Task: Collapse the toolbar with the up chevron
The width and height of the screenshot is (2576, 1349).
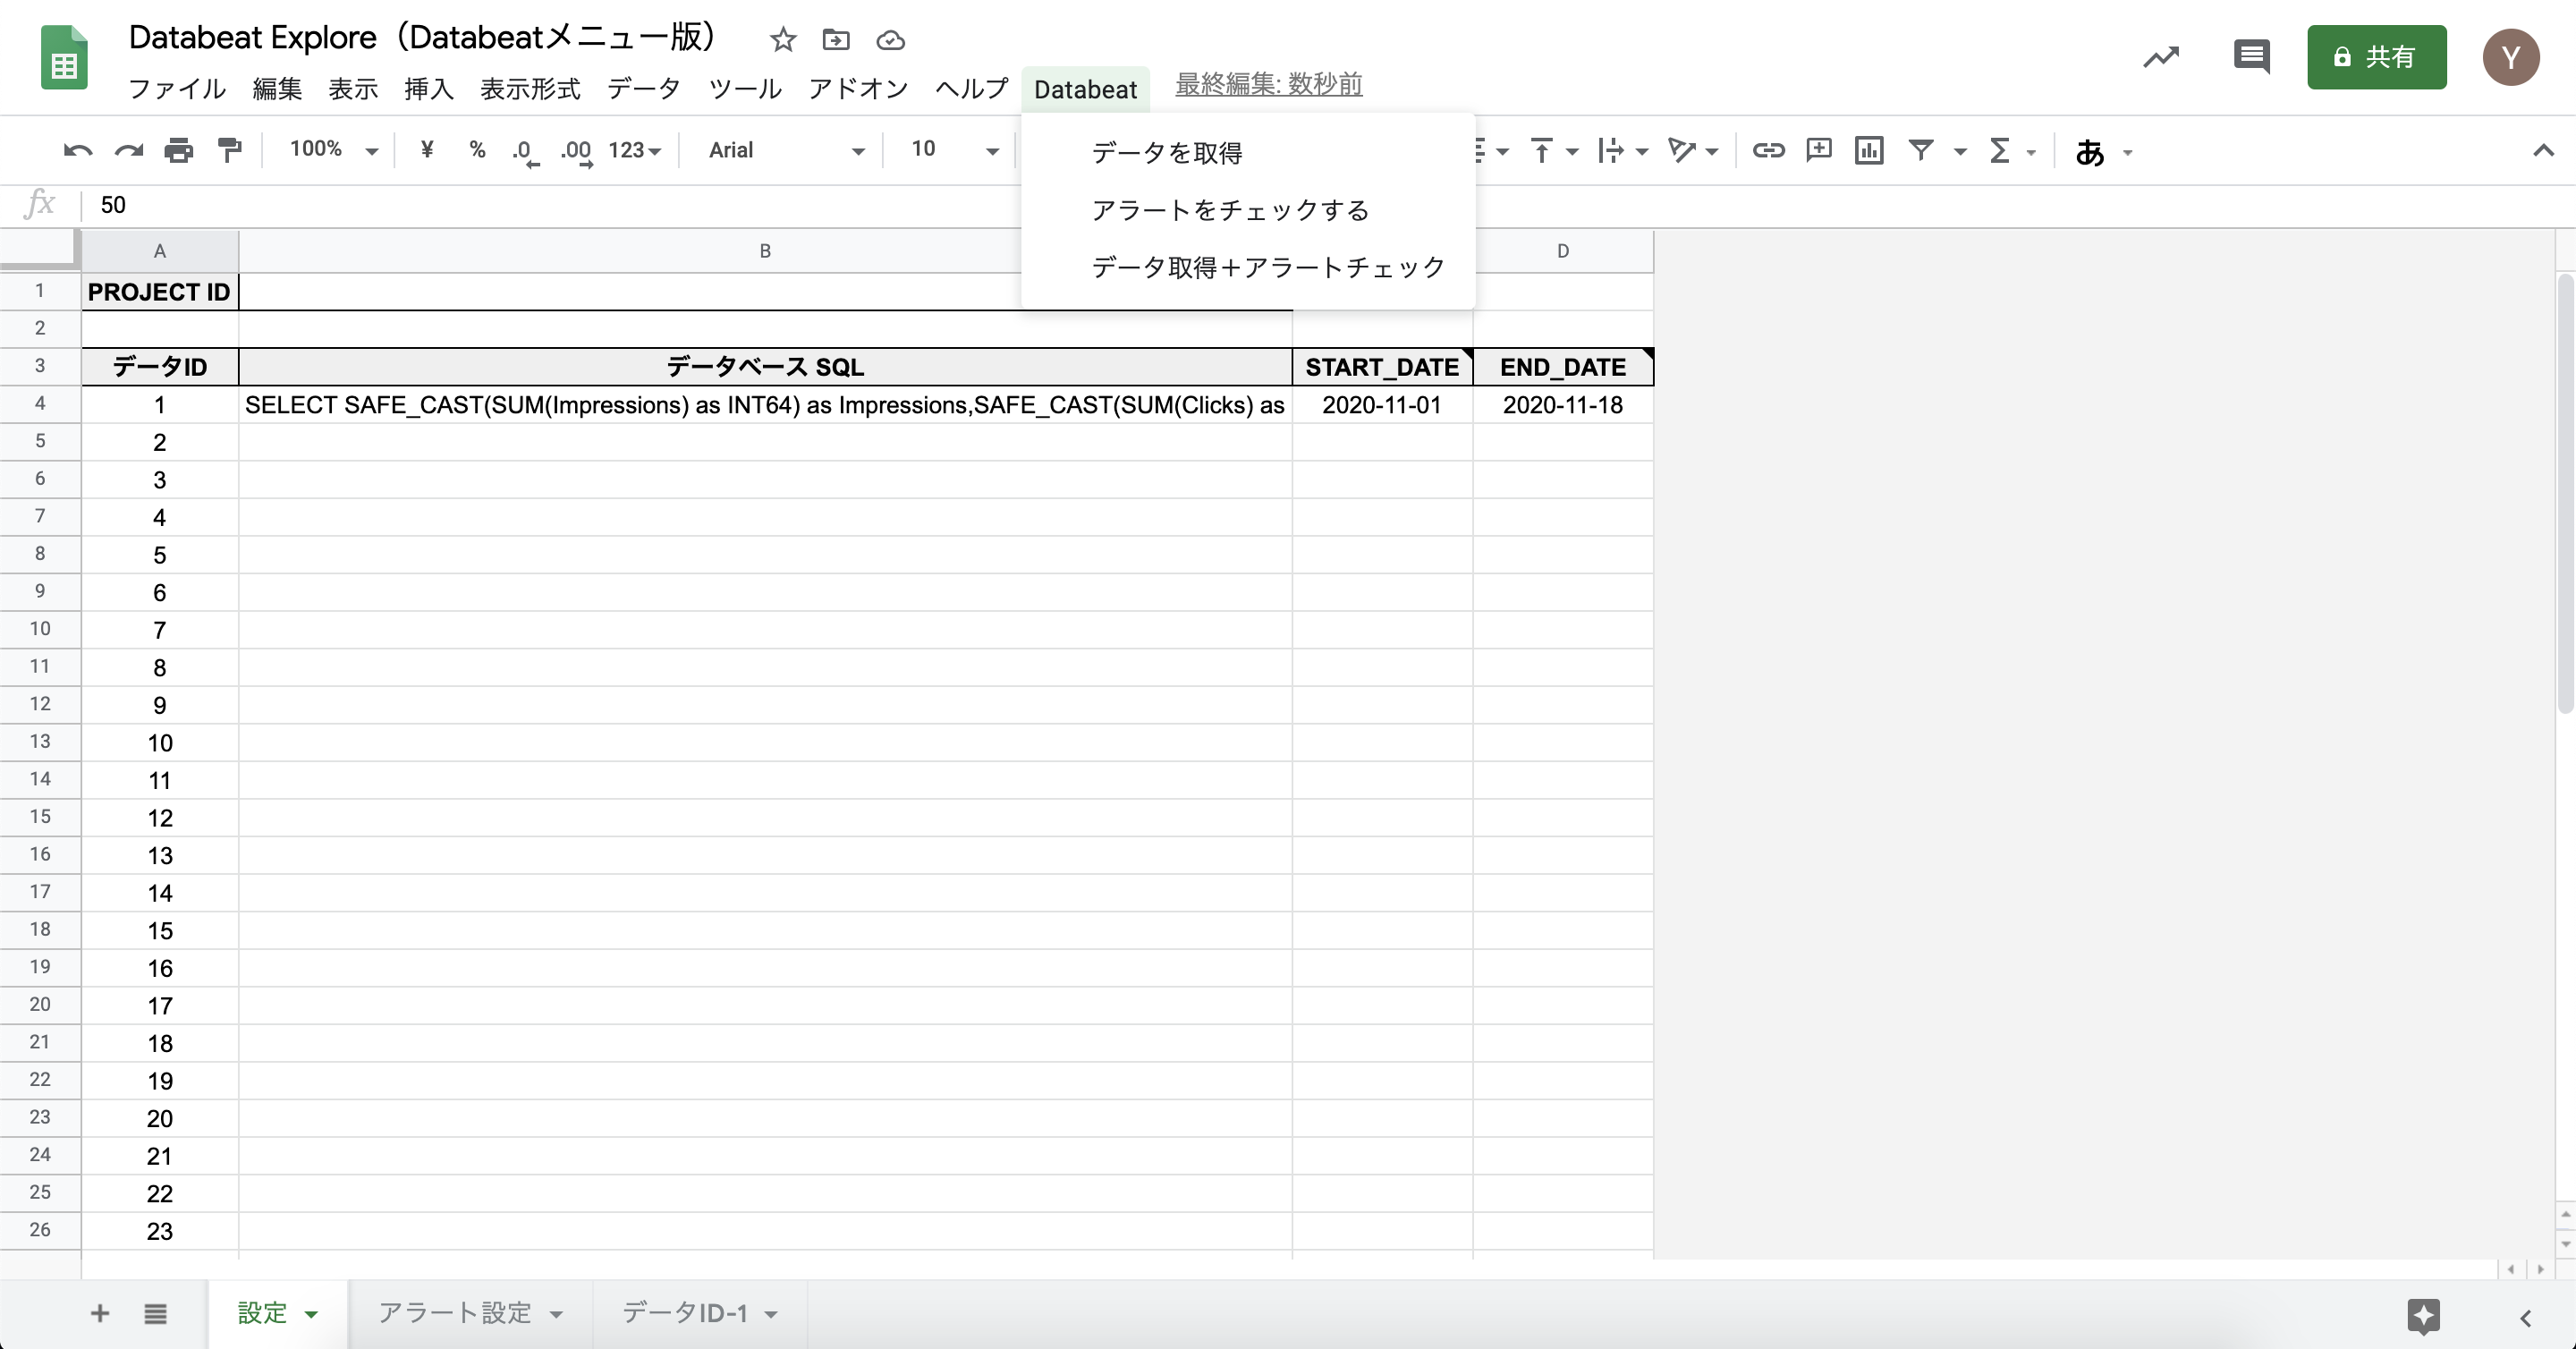Action: pyautogui.click(x=2543, y=151)
